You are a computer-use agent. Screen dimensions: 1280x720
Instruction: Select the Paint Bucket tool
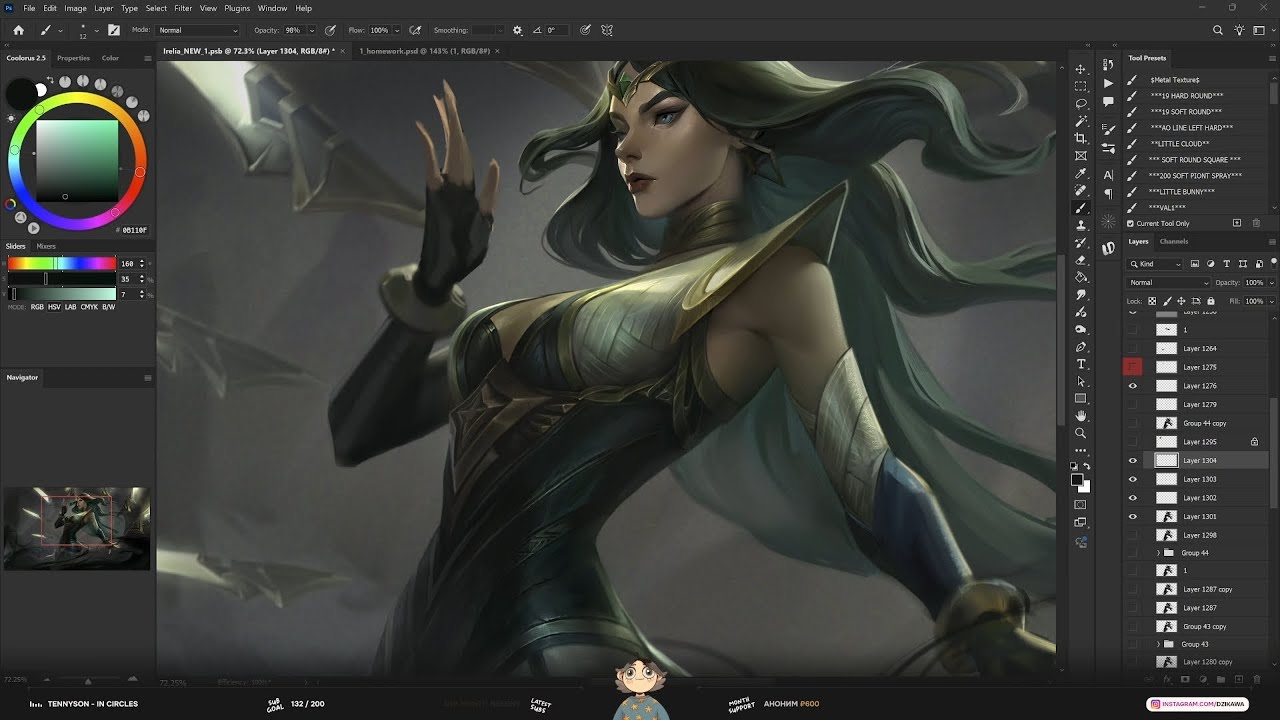1080,277
